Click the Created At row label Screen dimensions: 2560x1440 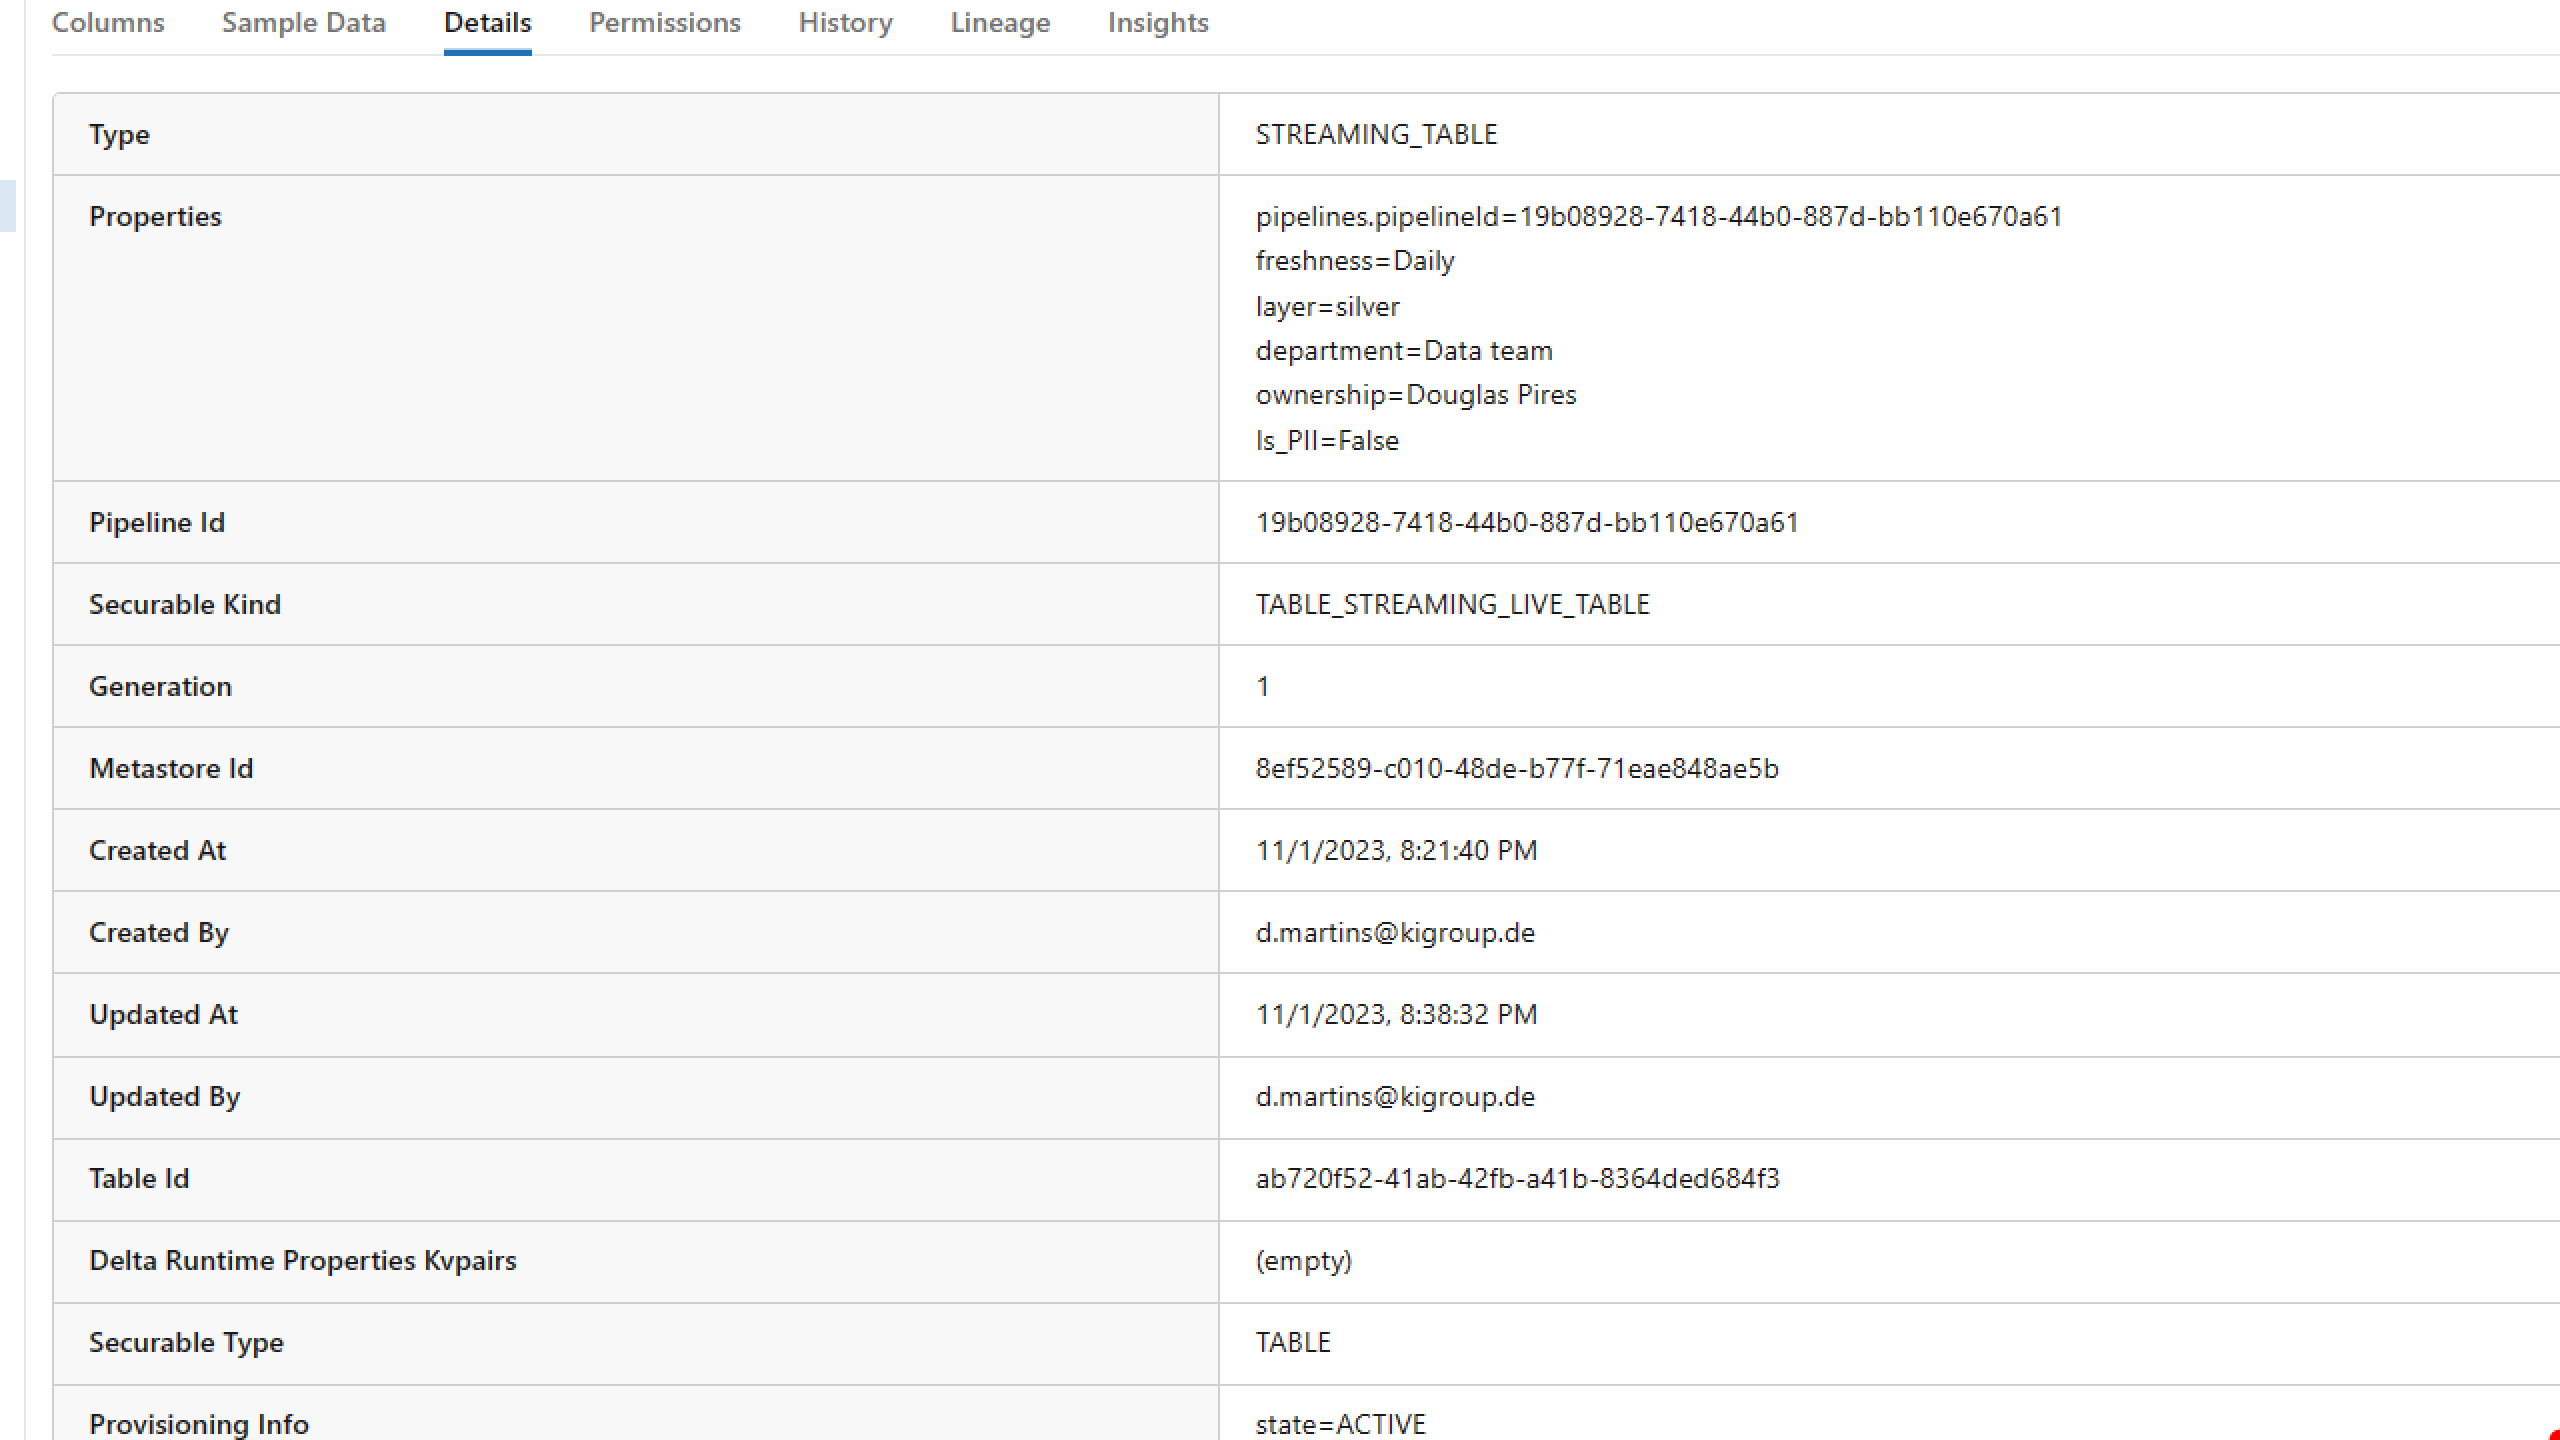pyautogui.click(x=157, y=851)
